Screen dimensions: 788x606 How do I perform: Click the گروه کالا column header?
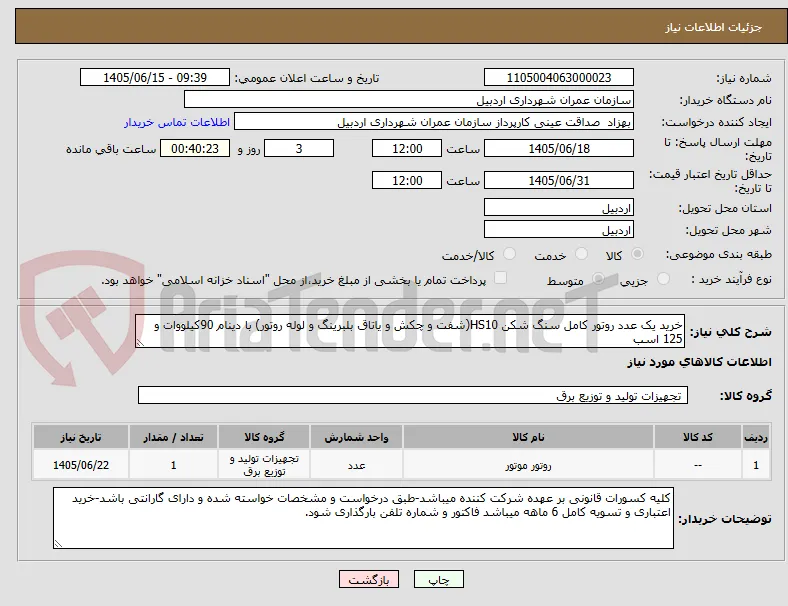coord(264,437)
